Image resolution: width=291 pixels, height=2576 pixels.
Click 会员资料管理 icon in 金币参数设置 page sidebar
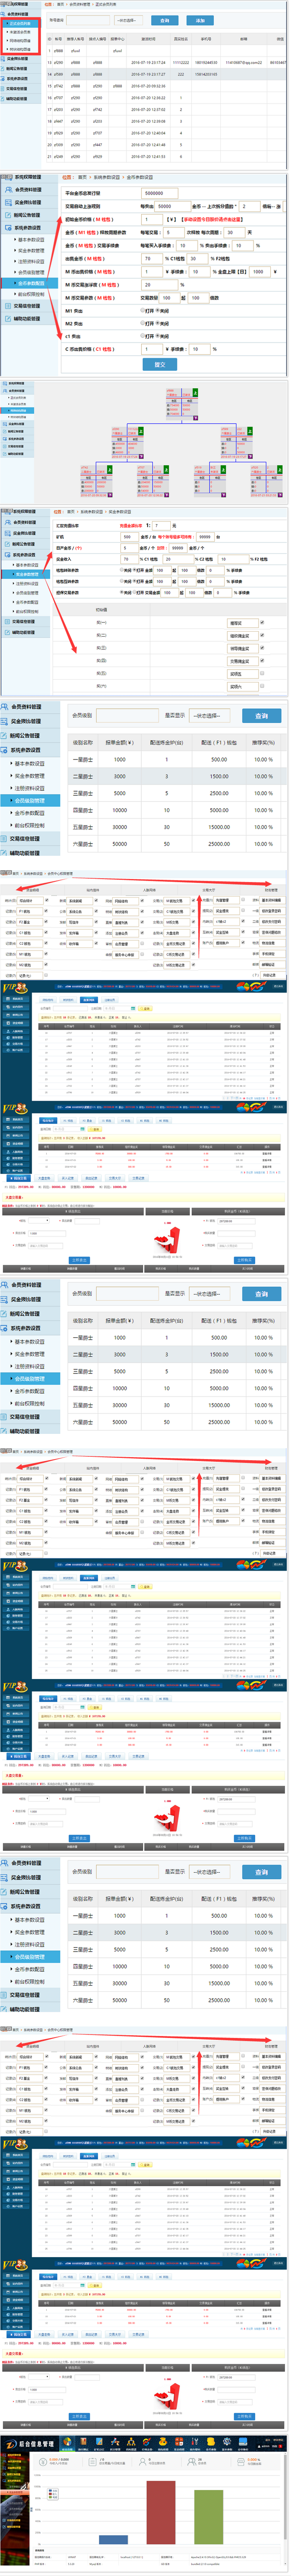8,190
